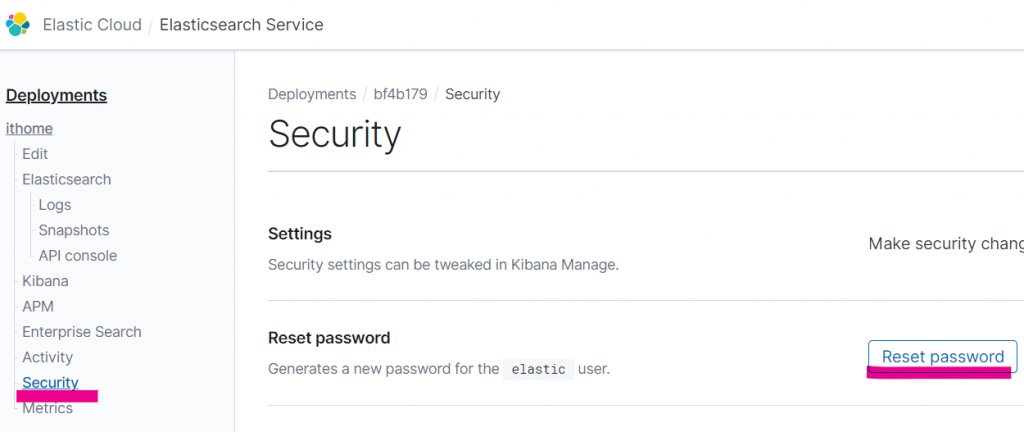Open the Deployments sidebar heading
Screen dimensions: 1024x432
(x=56, y=96)
